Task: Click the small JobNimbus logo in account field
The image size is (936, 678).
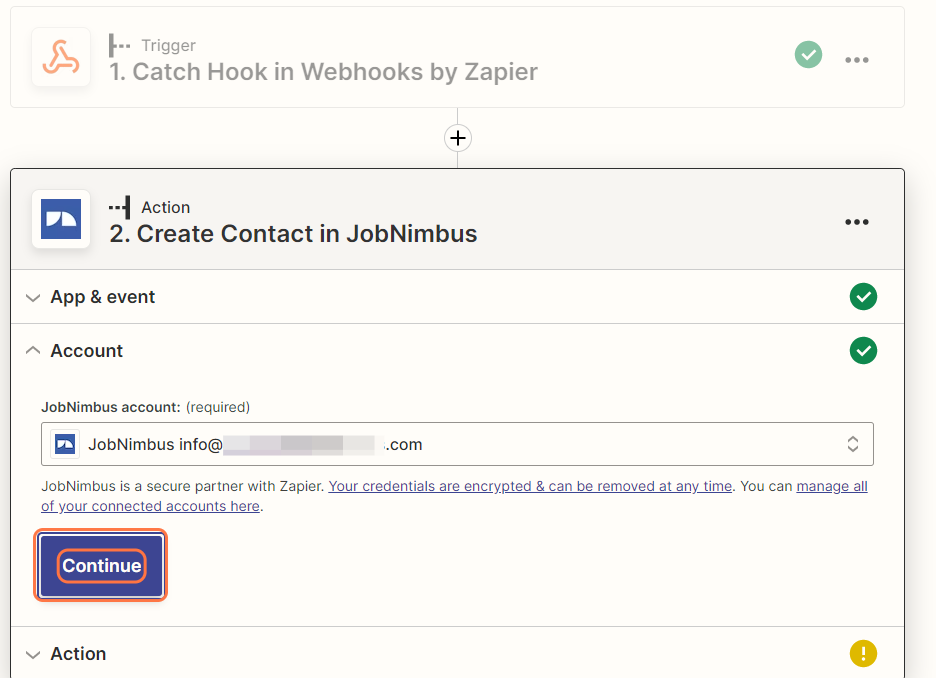Action: pos(66,444)
